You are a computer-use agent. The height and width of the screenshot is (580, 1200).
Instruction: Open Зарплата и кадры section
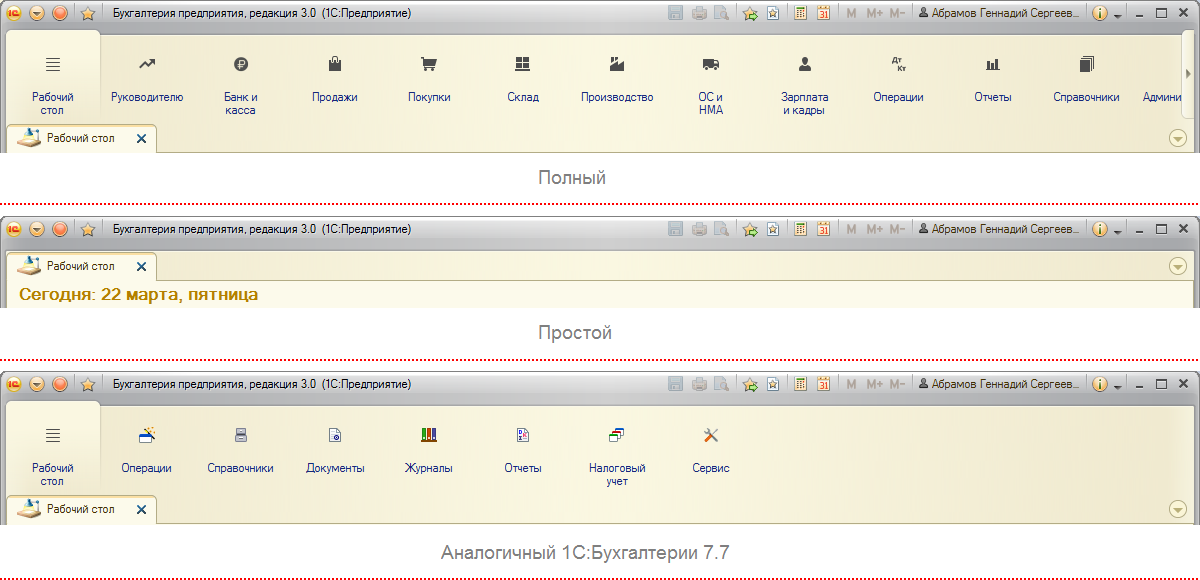tap(804, 86)
